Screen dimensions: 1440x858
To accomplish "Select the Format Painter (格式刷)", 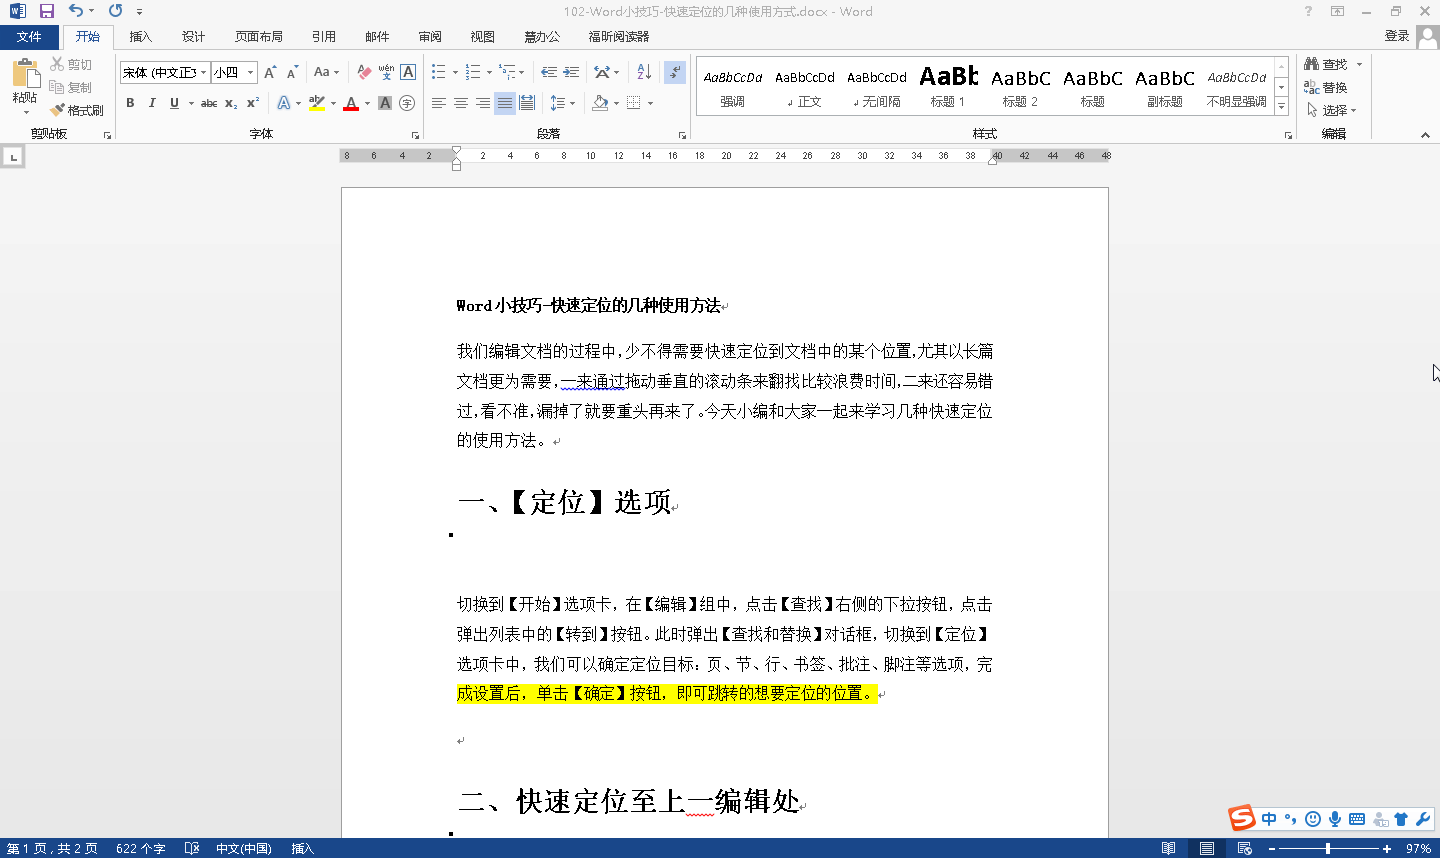I will [77, 110].
